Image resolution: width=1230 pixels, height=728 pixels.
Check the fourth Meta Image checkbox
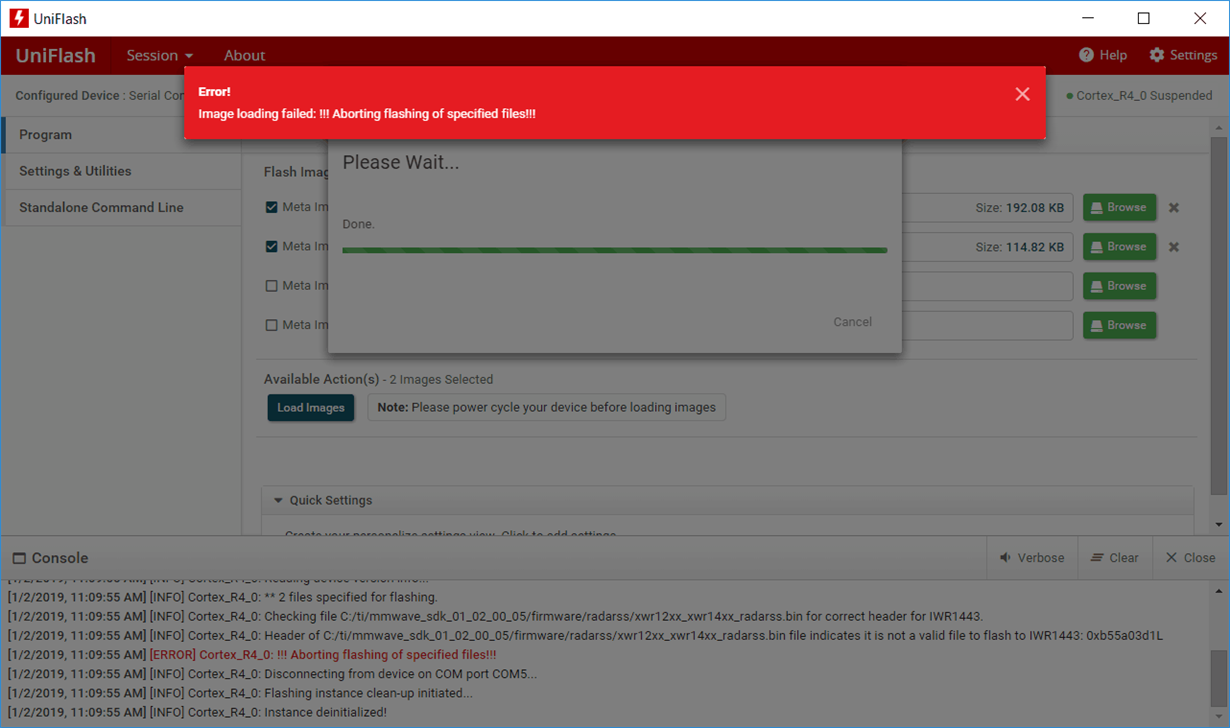[x=271, y=325]
